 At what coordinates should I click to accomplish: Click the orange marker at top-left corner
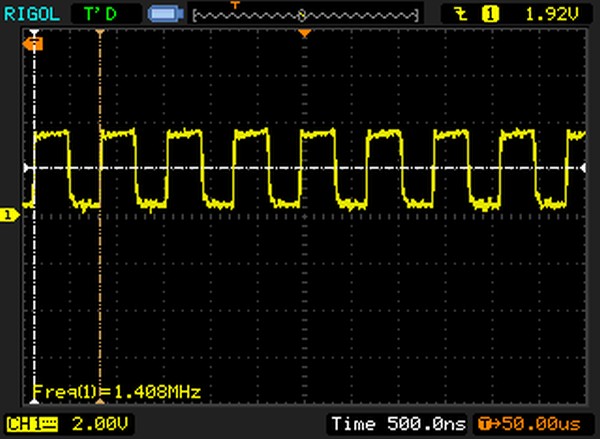37,44
